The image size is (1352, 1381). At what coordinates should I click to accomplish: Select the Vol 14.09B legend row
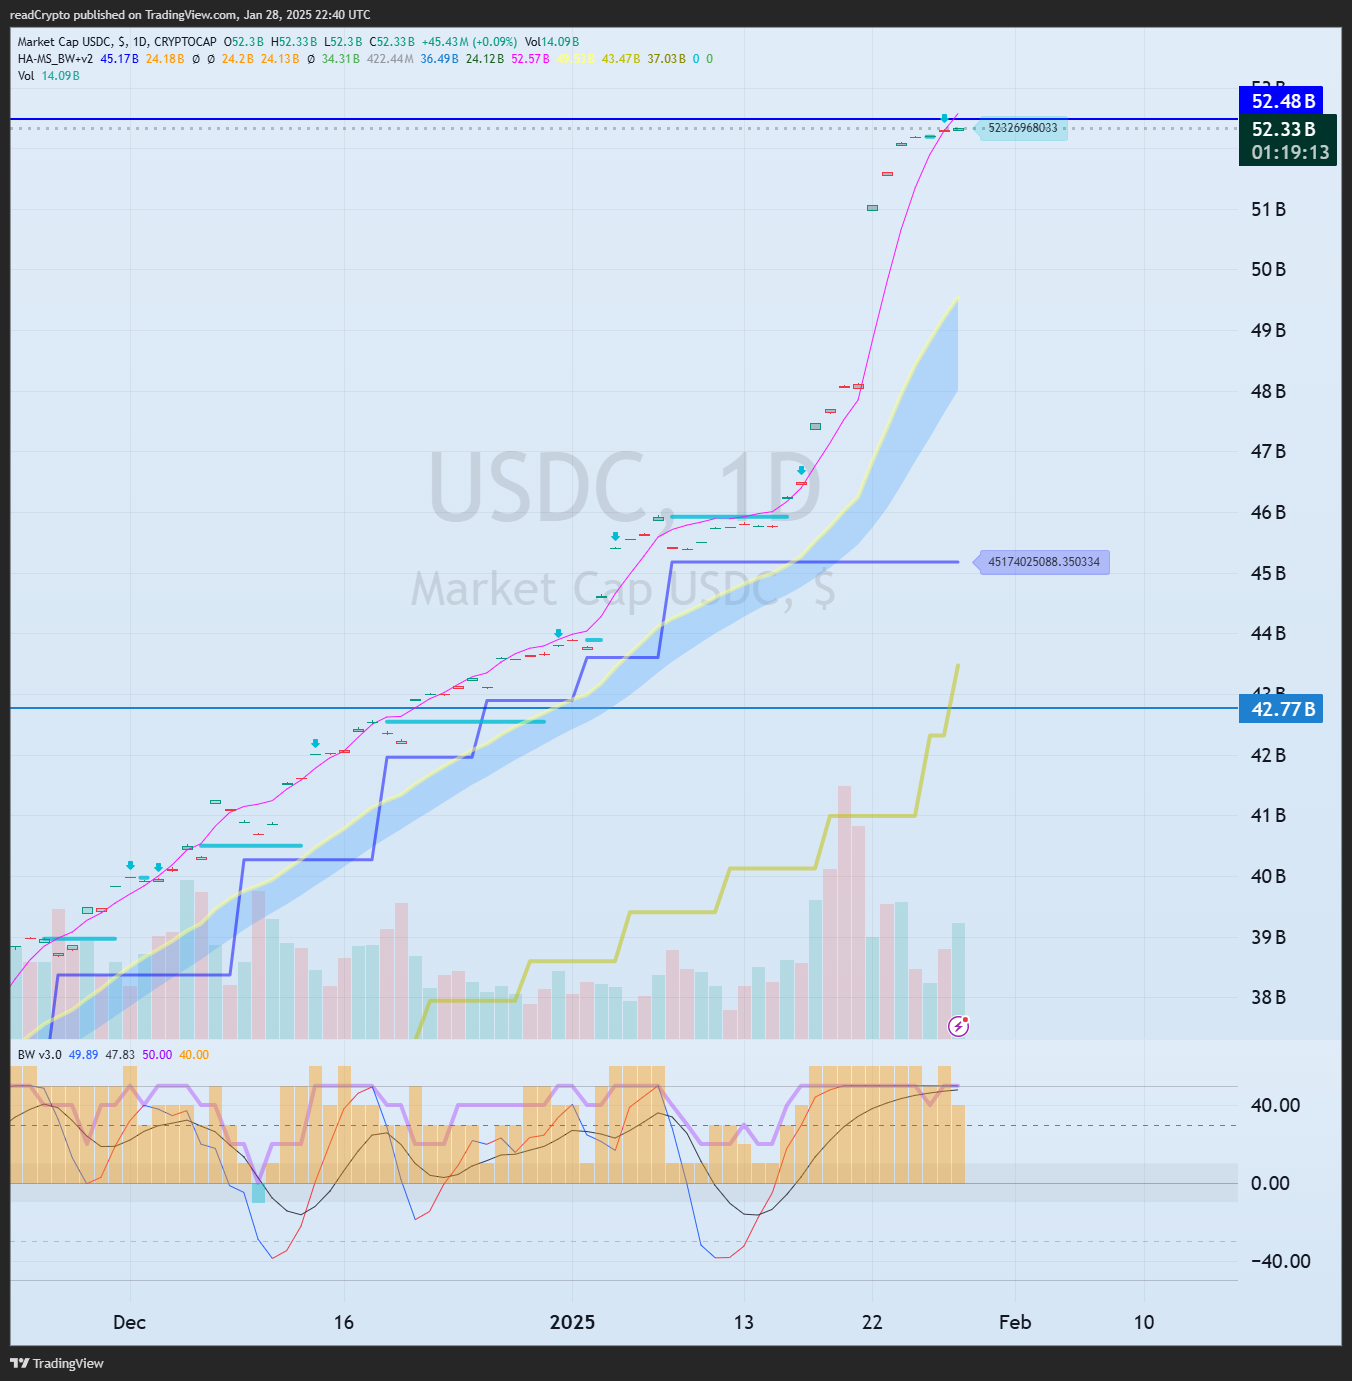(49, 76)
